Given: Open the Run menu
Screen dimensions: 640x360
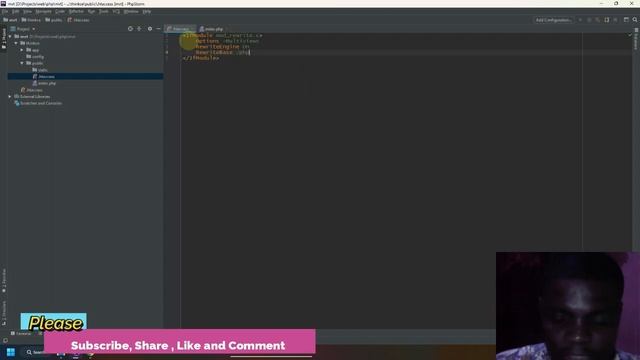Looking at the screenshot, I should (91, 11).
